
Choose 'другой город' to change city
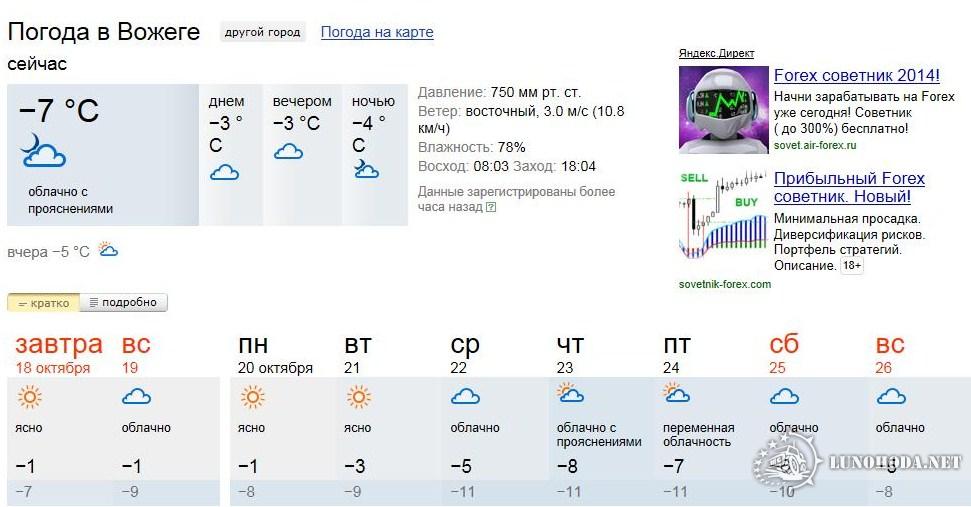point(263,32)
